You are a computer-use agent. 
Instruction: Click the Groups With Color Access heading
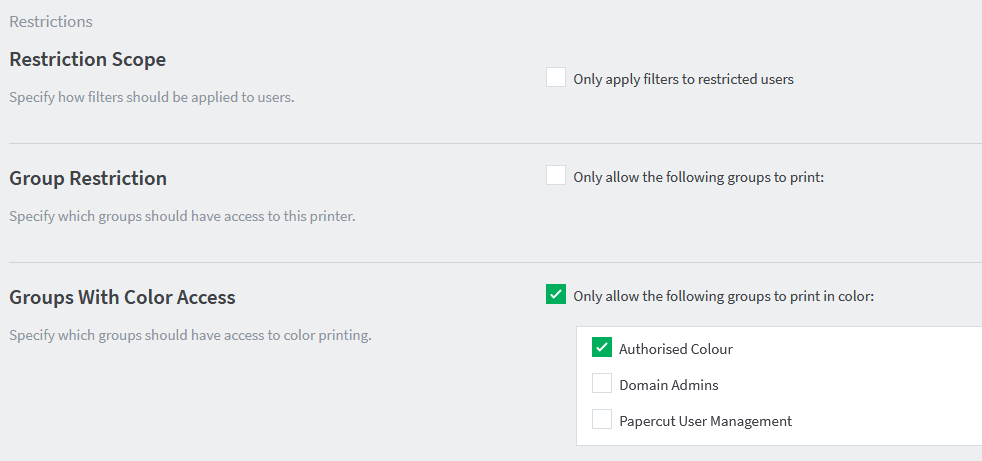tap(122, 298)
